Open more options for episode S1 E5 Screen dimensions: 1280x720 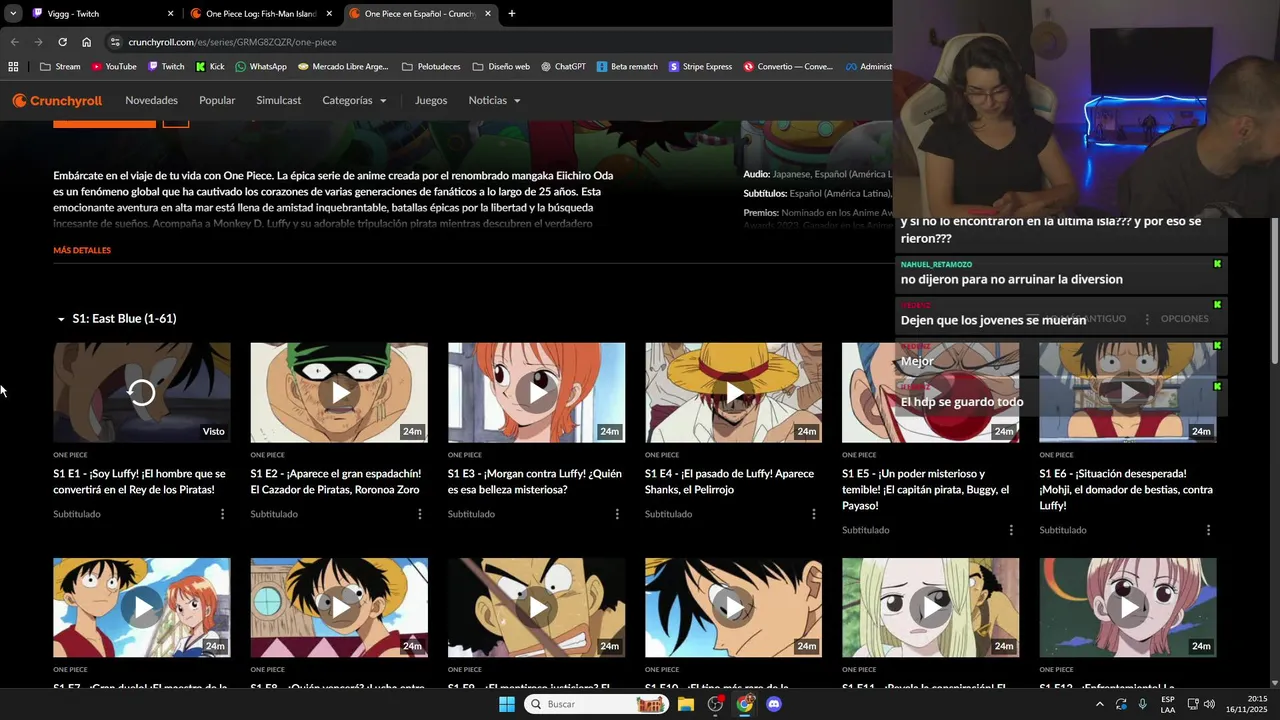coord(1011,530)
